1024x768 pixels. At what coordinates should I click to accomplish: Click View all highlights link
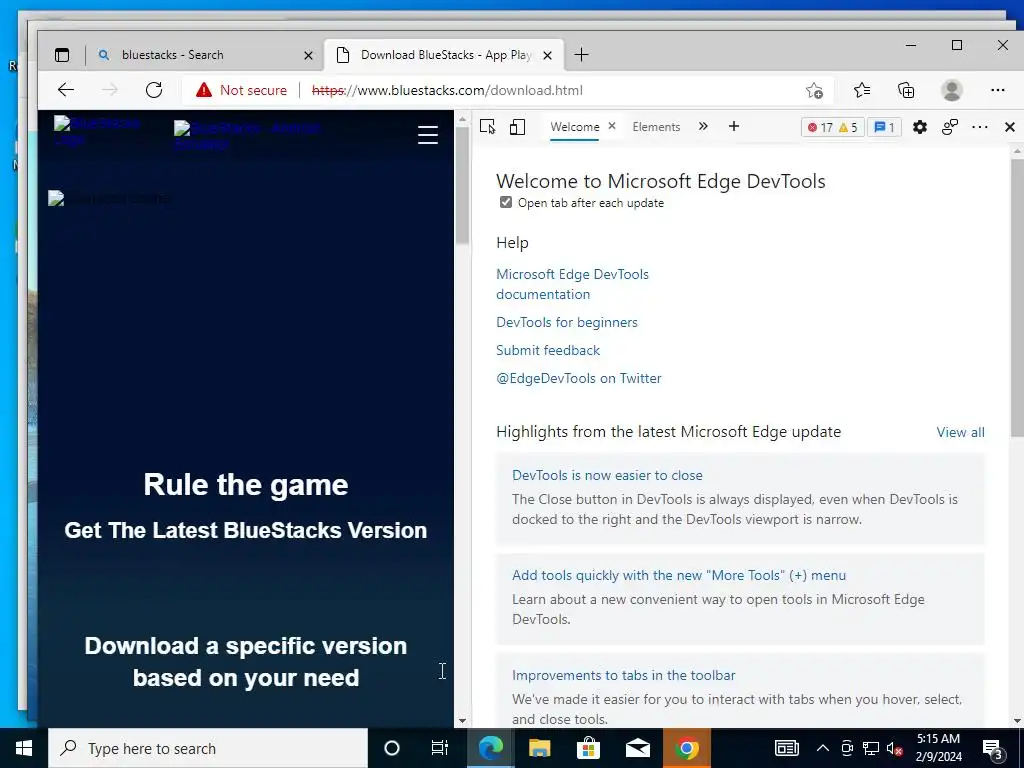tap(960, 432)
